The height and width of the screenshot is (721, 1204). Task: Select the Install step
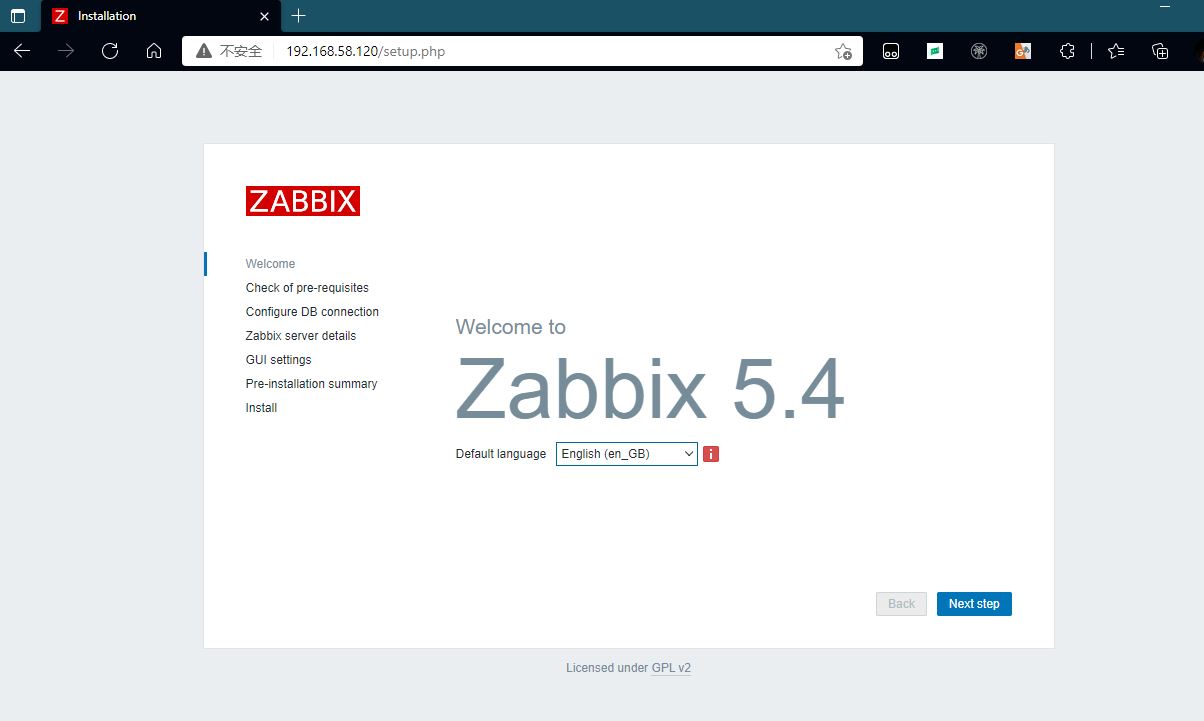pos(261,408)
